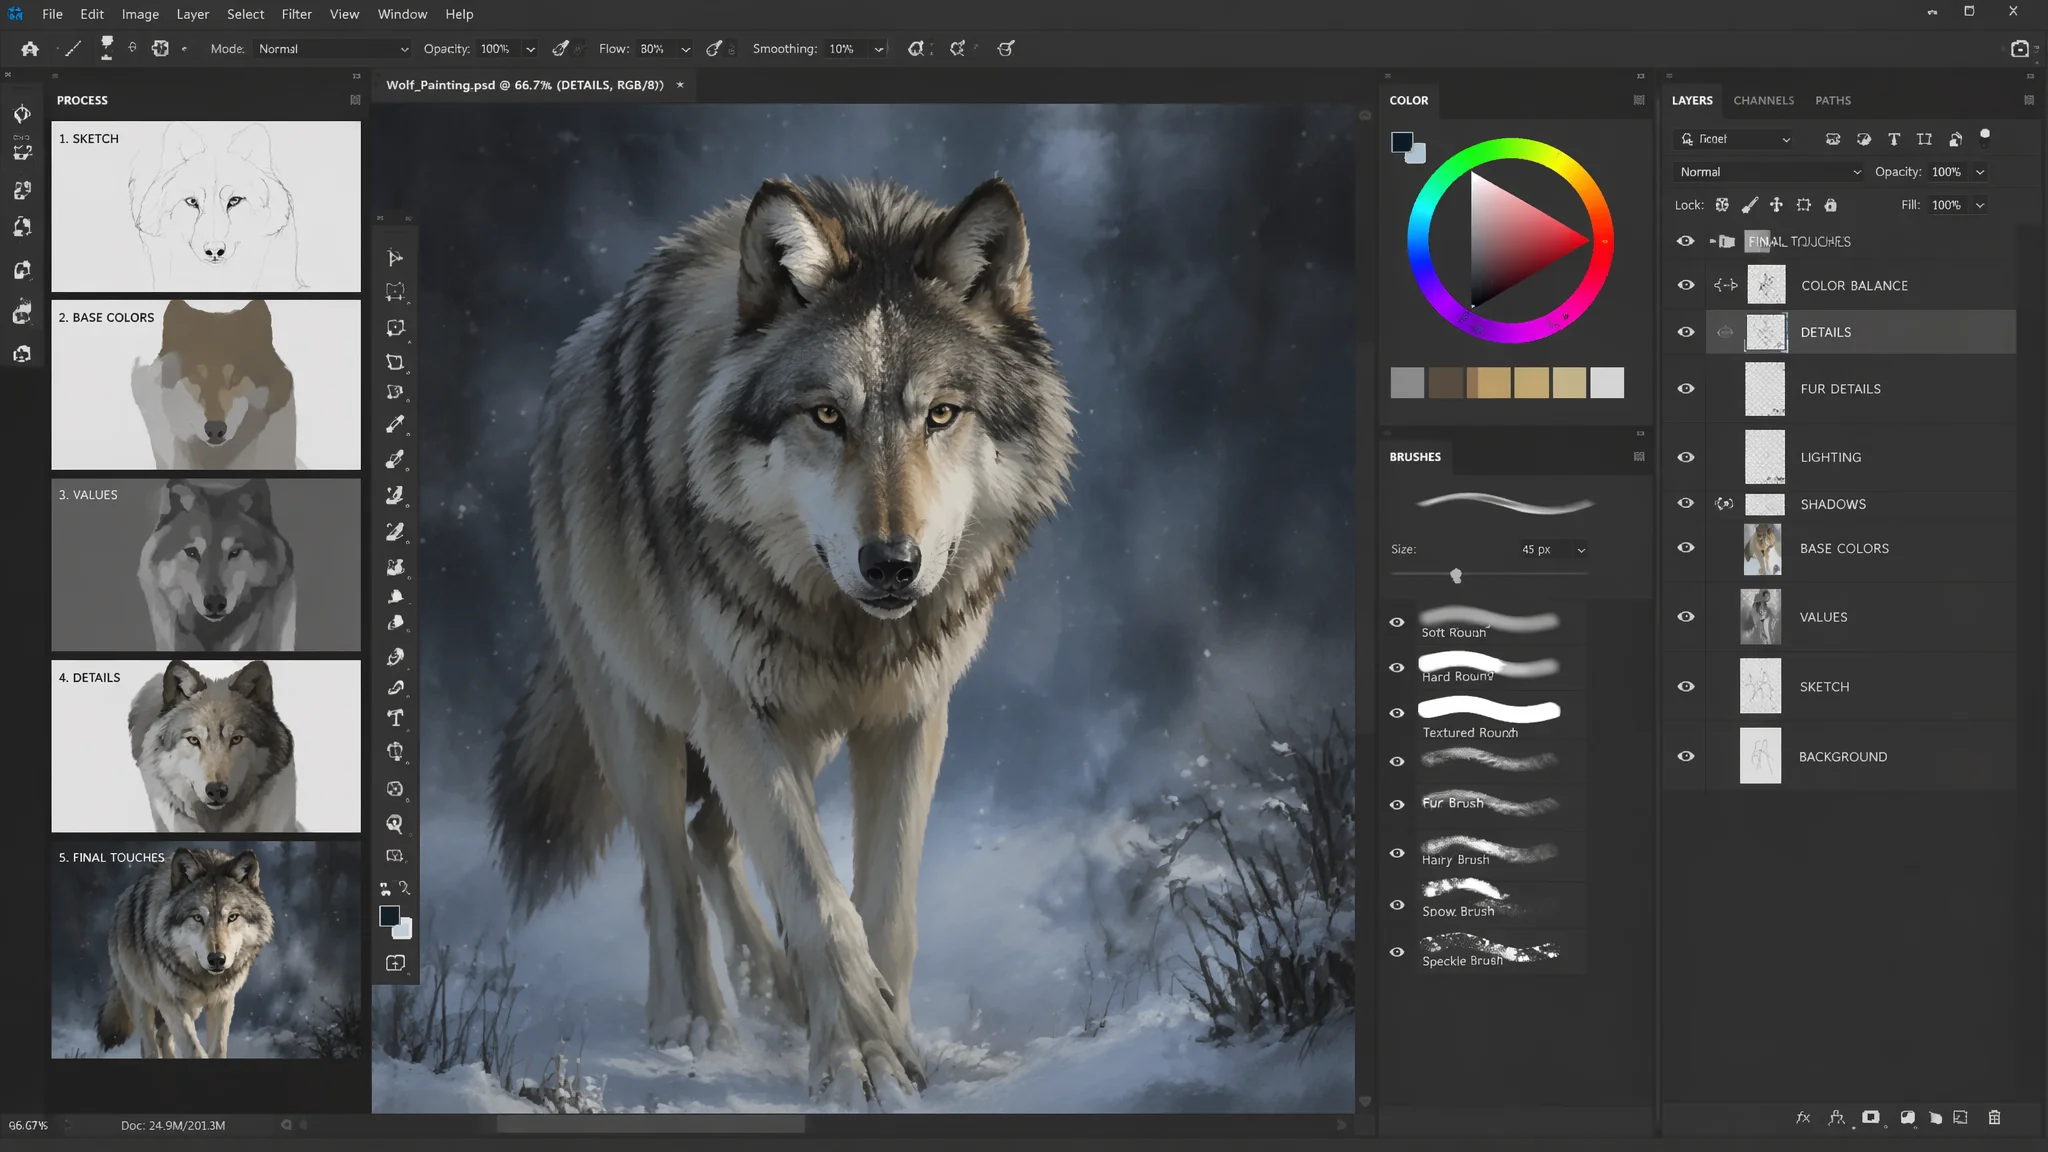
Task: Toggle the eye next to Speckle Brush
Action: click(1397, 952)
